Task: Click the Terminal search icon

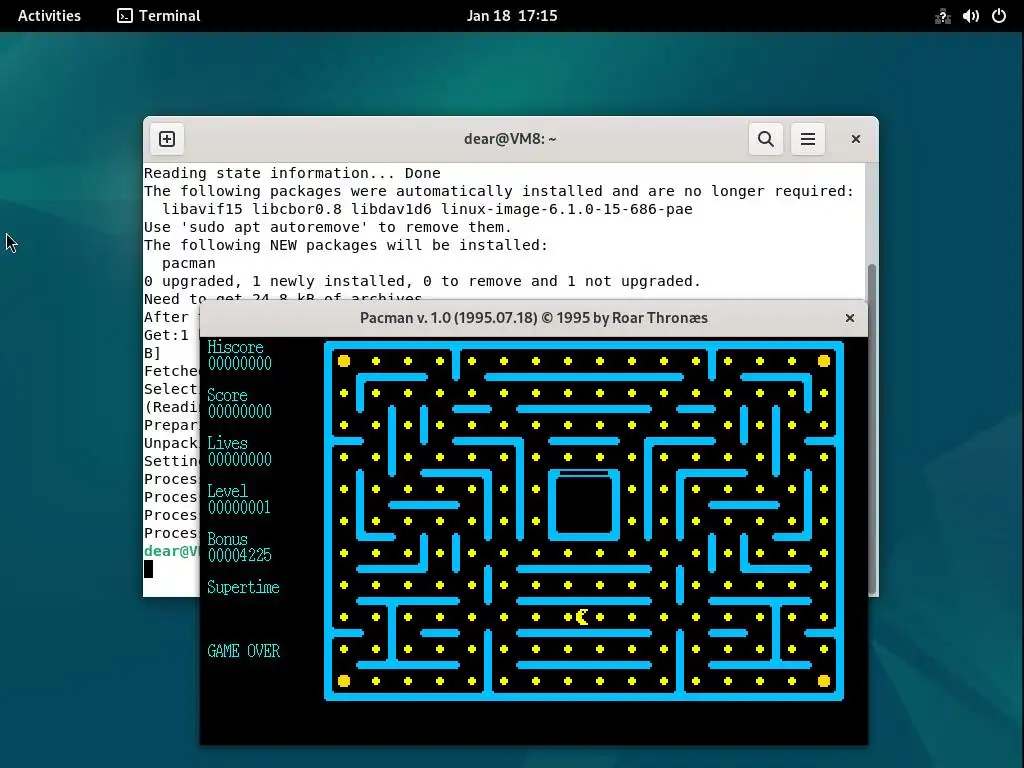Action: pos(765,139)
